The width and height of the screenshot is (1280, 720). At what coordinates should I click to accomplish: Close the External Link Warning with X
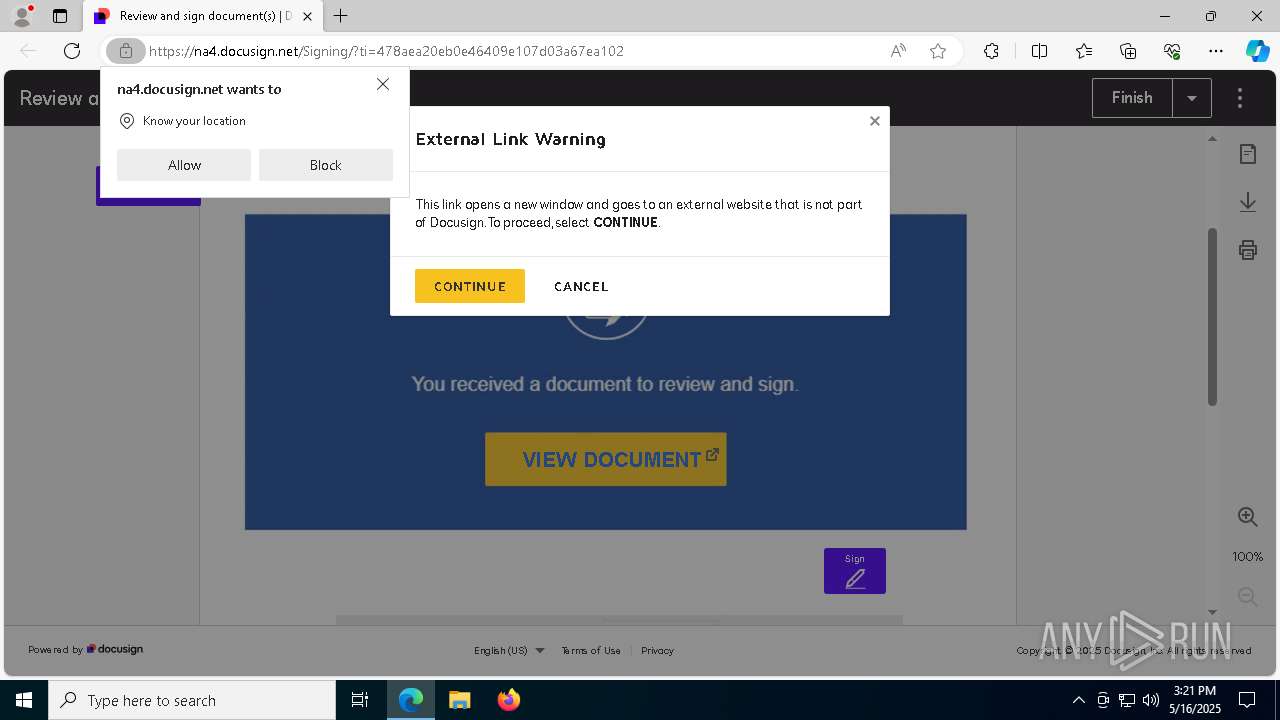coord(875,121)
